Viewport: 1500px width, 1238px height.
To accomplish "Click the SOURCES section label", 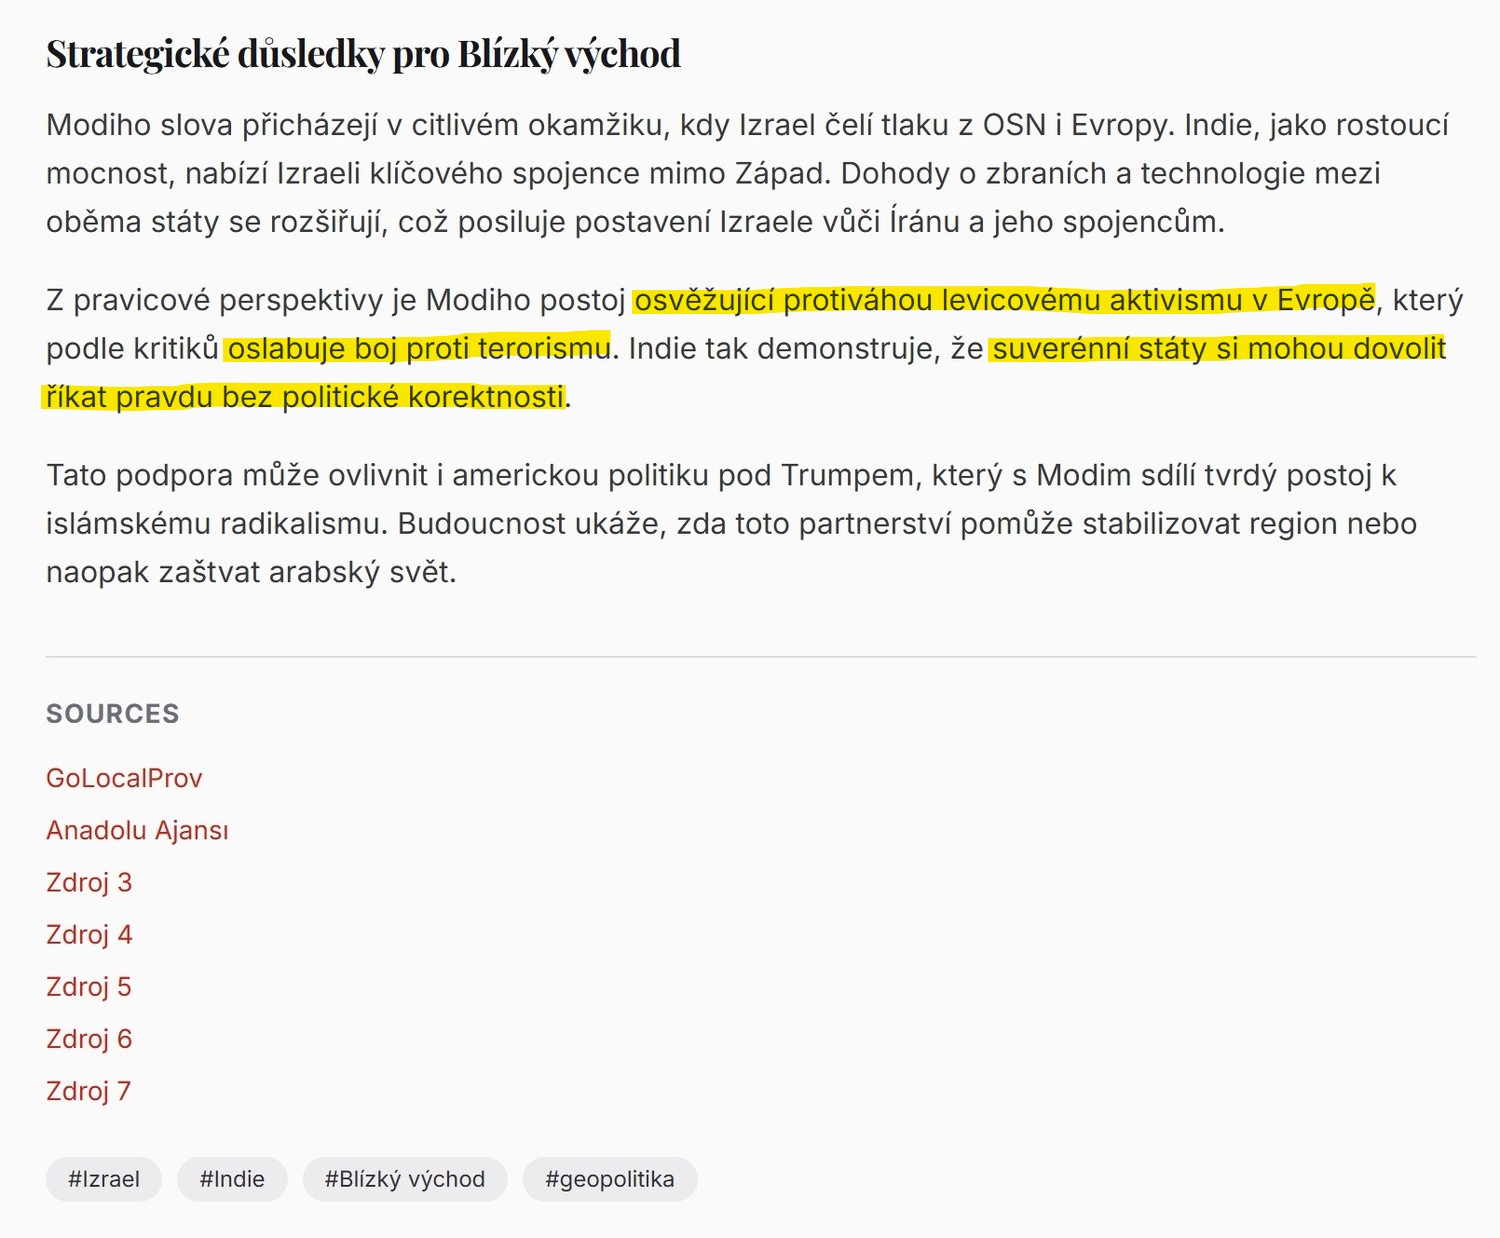I will pyautogui.click(x=113, y=713).
